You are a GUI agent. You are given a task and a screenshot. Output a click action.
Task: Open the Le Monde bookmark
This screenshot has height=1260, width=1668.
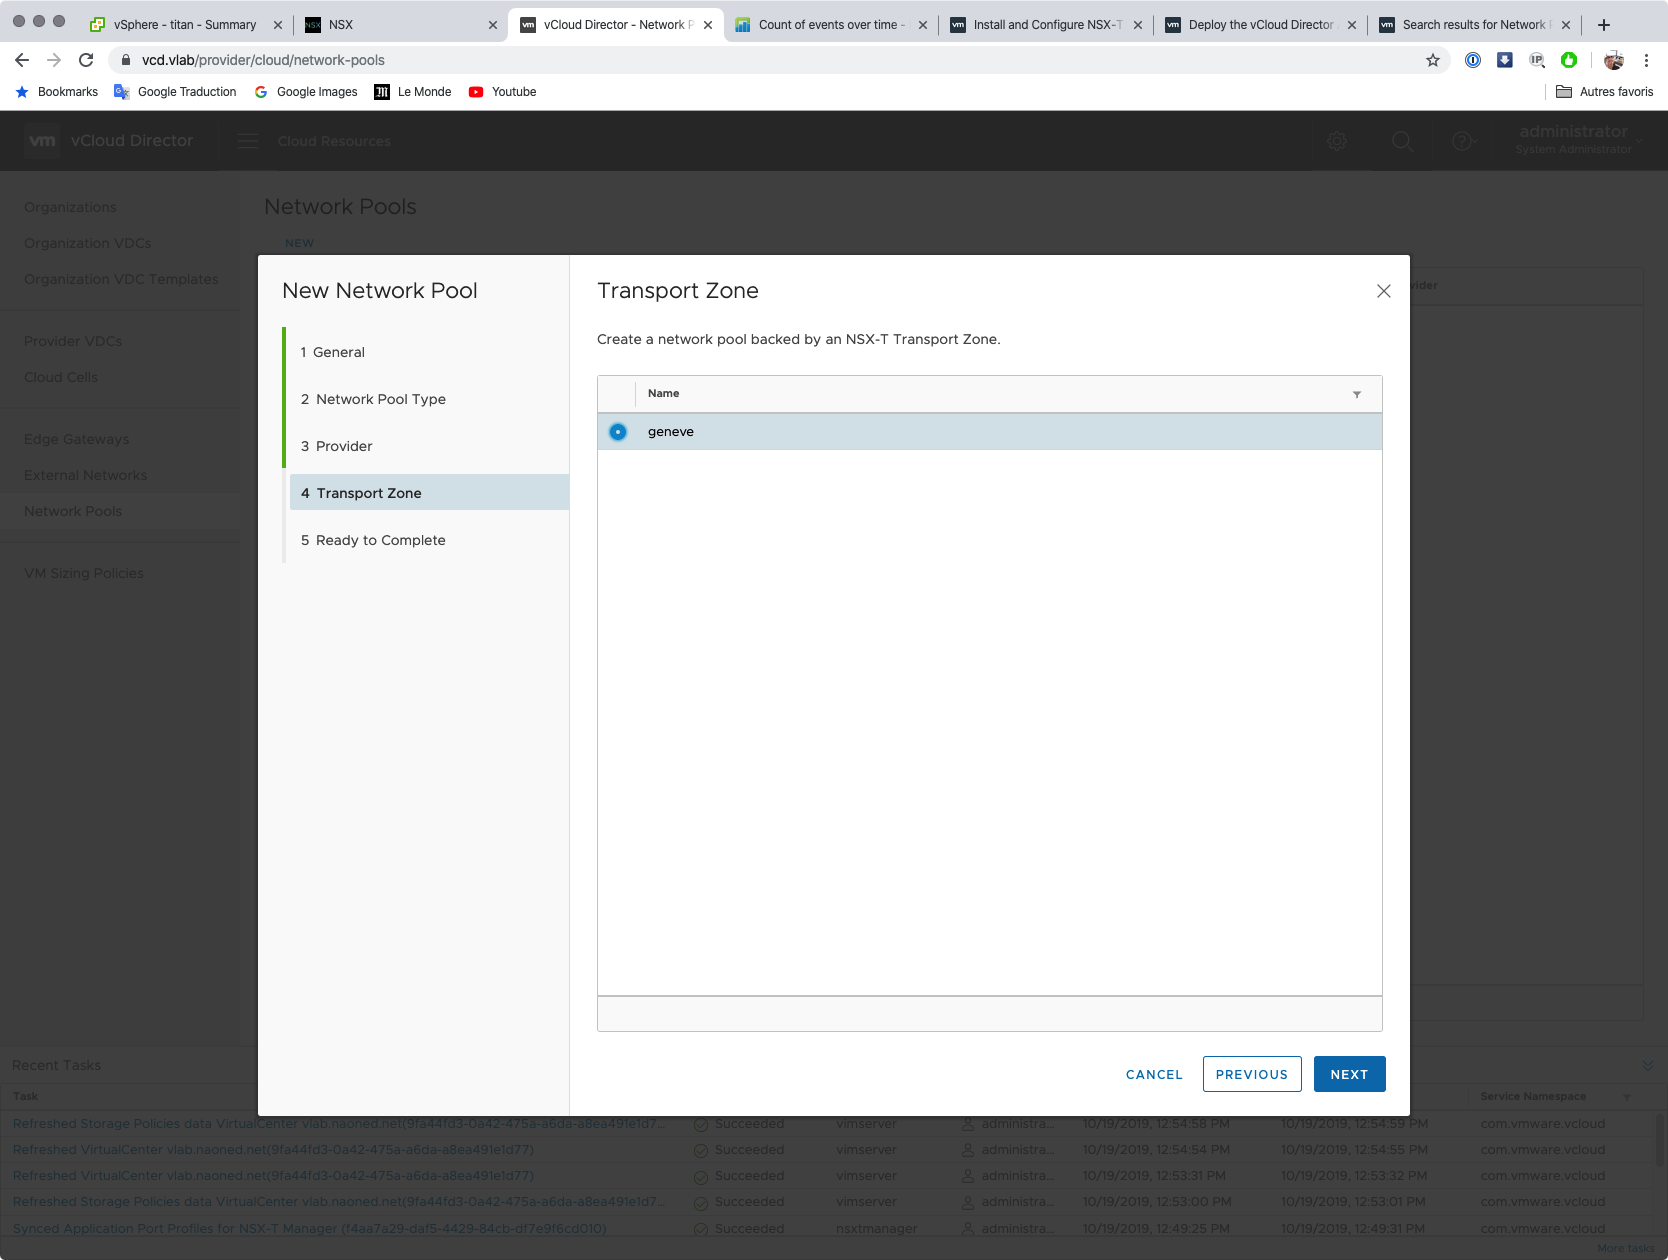(x=413, y=92)
